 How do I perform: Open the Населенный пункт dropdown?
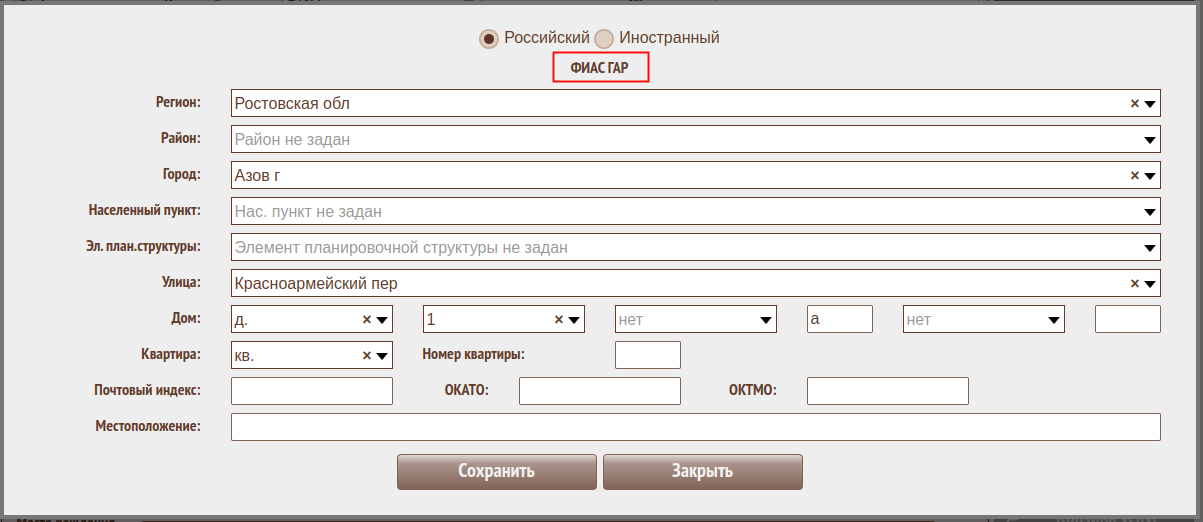pos(1150,212)
